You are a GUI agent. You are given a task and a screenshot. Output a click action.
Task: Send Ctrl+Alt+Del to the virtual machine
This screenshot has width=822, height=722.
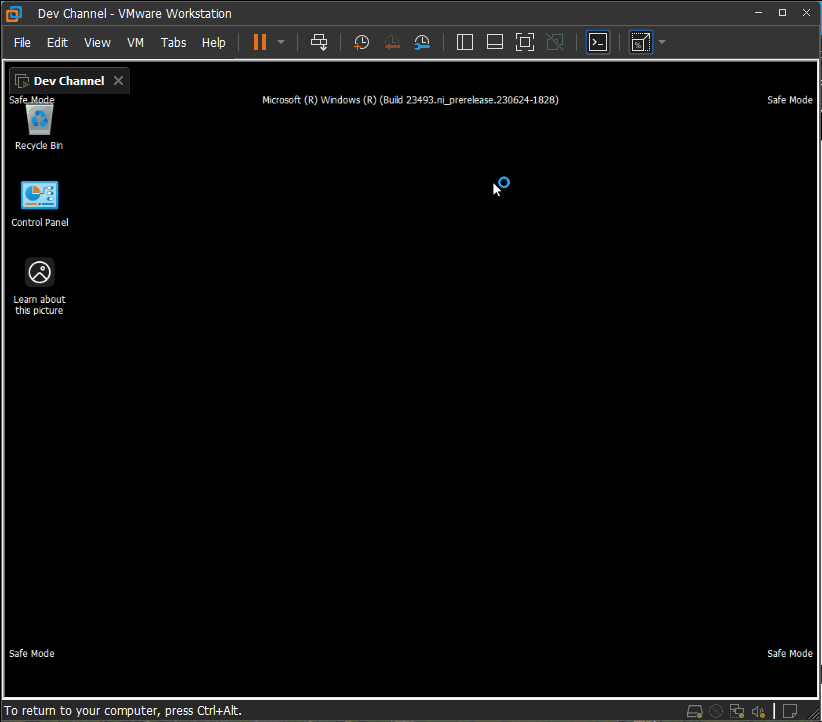pos(319,42)
